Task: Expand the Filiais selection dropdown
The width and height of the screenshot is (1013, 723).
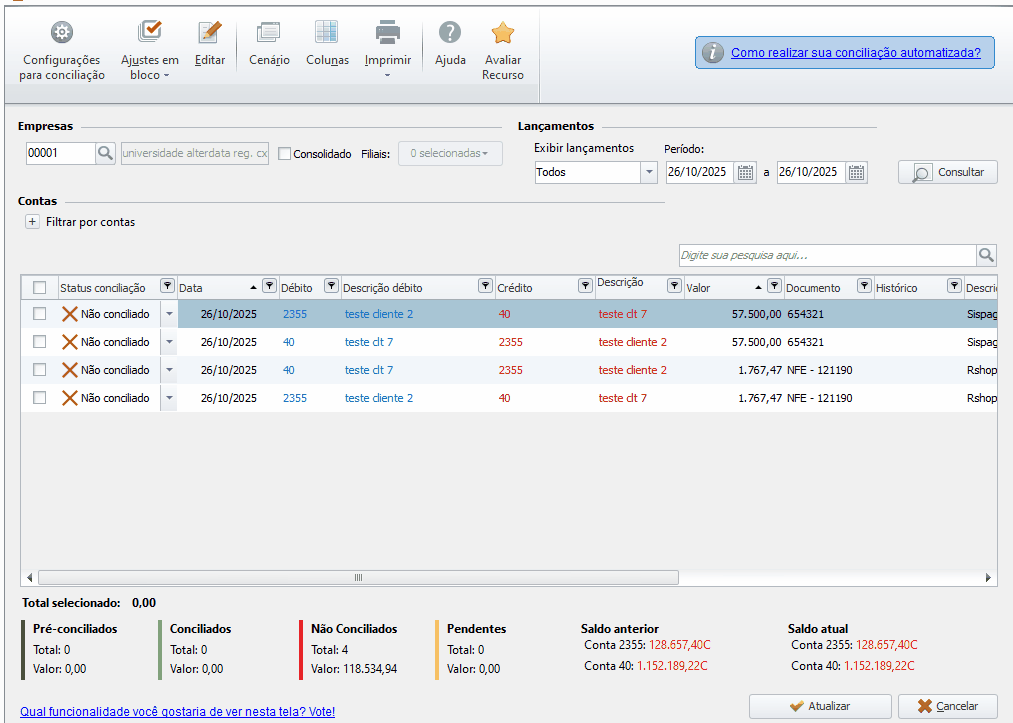Action: pos(450,153)
